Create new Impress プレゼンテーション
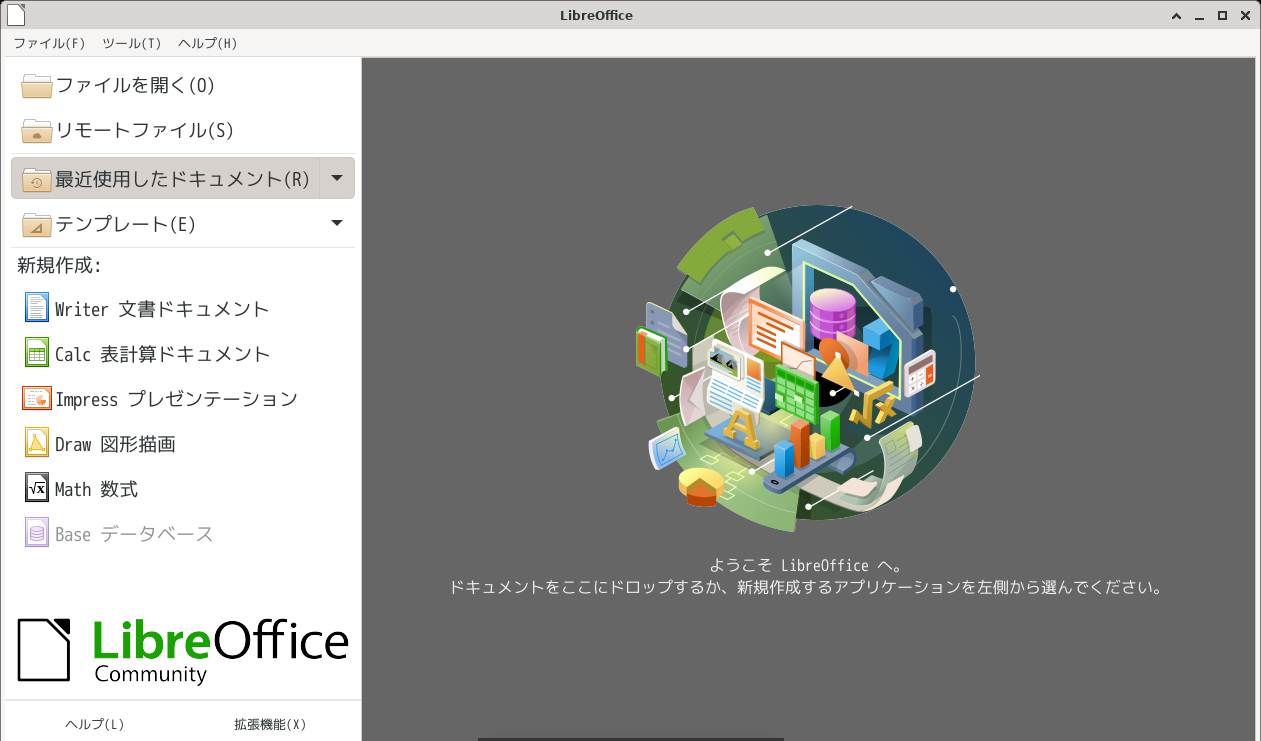Viewport: 1261px width, 741px height. click(x=183, y=398)
